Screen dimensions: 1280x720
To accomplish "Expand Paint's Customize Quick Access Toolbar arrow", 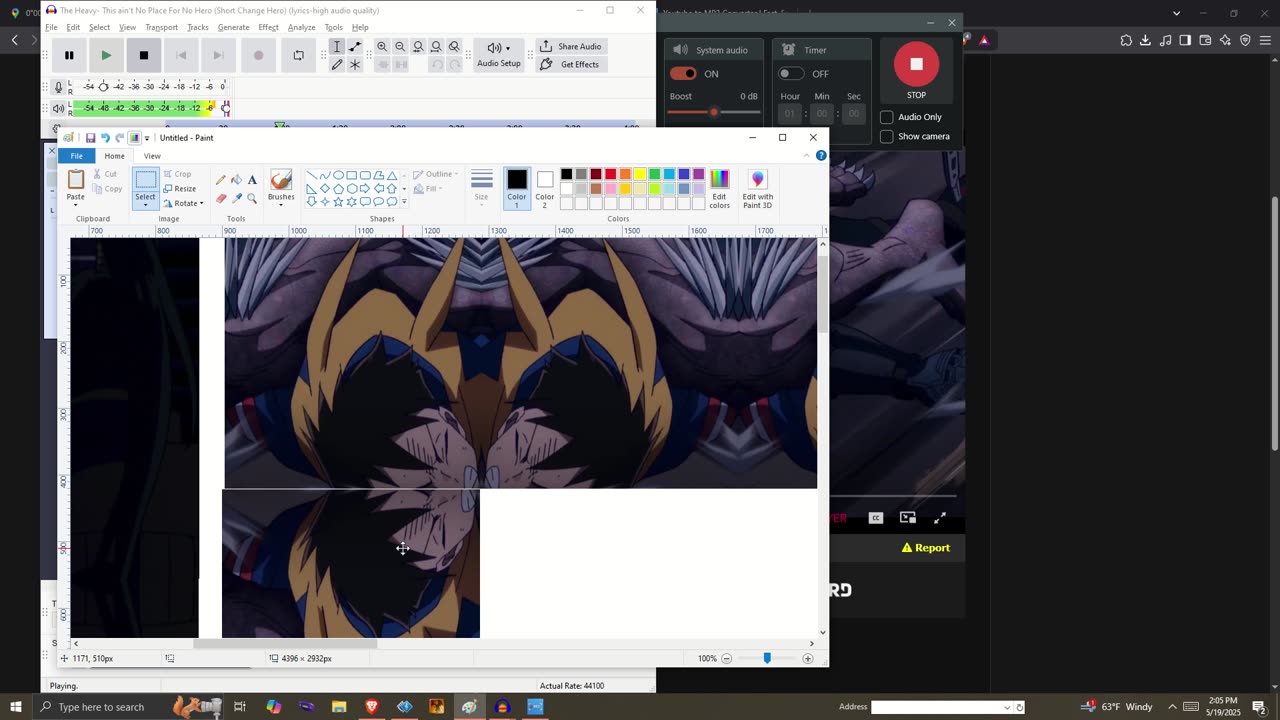I will 147,138.
